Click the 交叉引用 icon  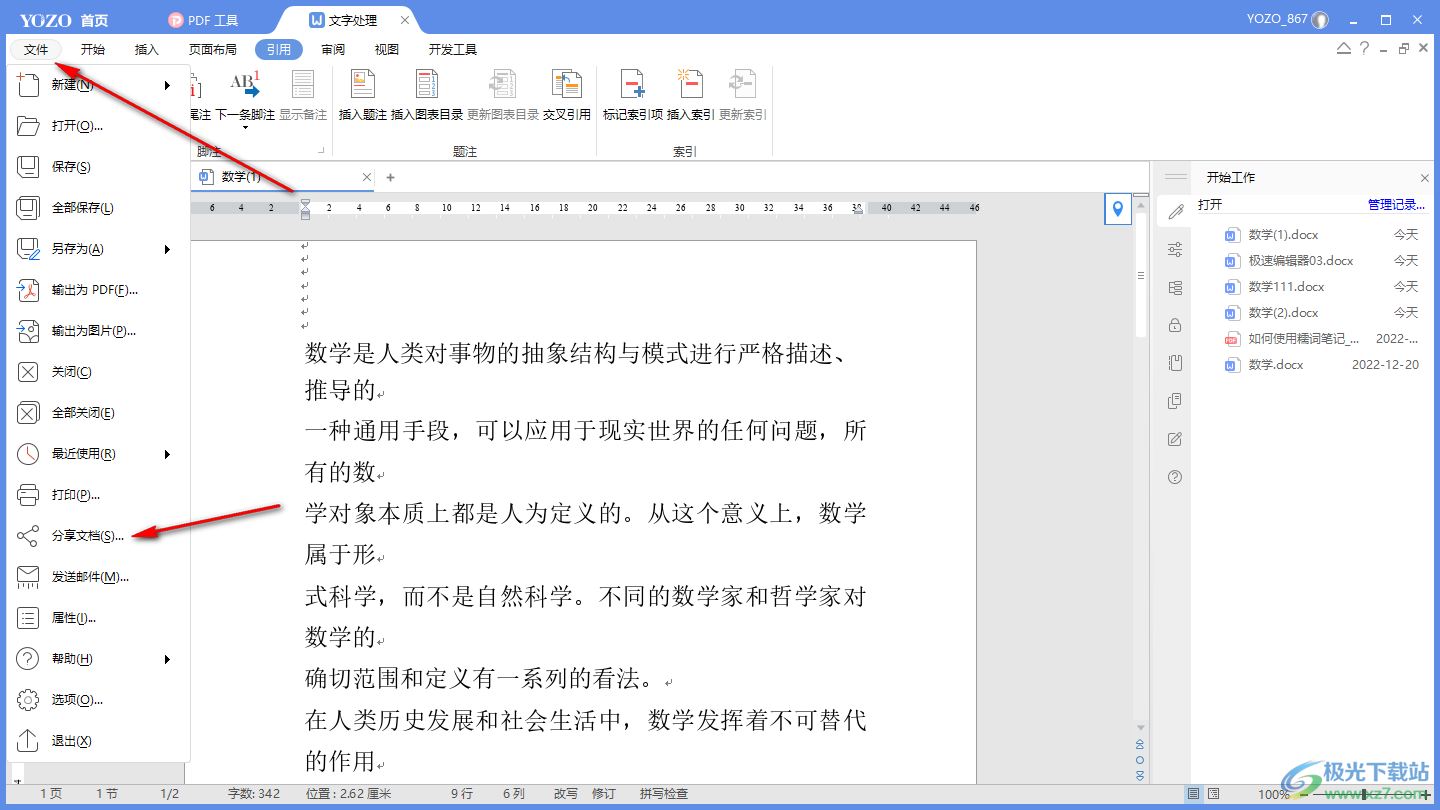567,86
